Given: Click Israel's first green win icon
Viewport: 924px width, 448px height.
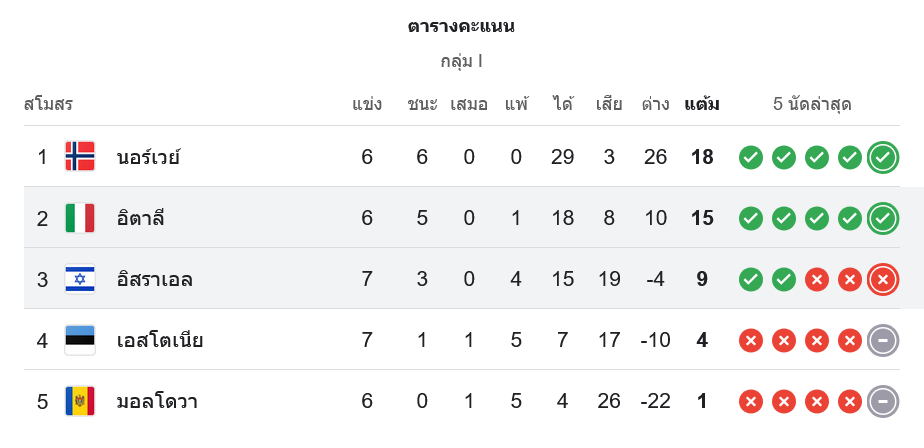Looking at the screenshot, I should point(751,279).
